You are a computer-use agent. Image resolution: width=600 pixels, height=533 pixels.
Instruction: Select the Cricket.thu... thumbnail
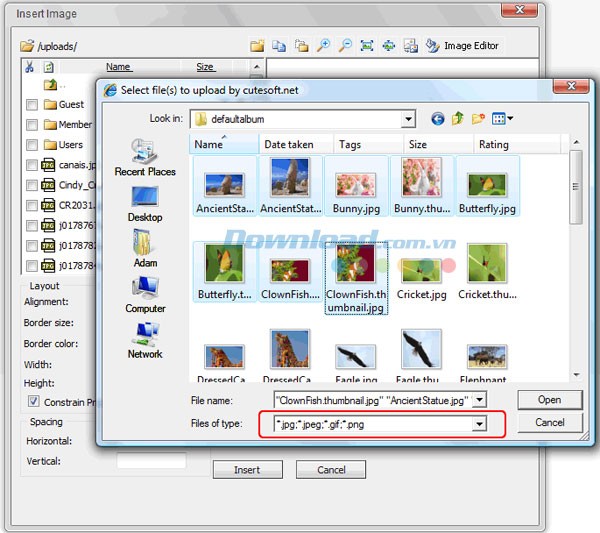tap(487, 272)
